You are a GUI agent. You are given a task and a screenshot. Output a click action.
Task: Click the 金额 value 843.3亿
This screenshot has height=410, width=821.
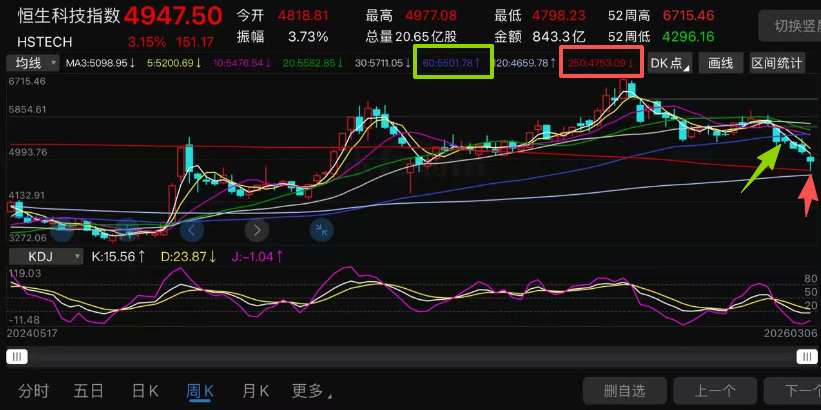point(559,37)
